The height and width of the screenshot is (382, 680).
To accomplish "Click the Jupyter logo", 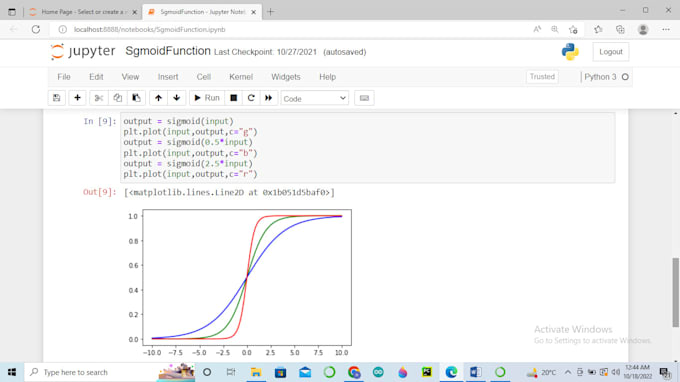I will coord(83,52).
